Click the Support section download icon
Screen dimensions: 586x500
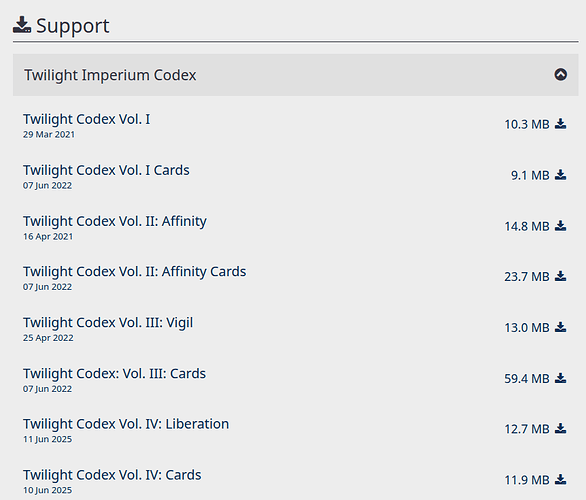tap(22, 25)
